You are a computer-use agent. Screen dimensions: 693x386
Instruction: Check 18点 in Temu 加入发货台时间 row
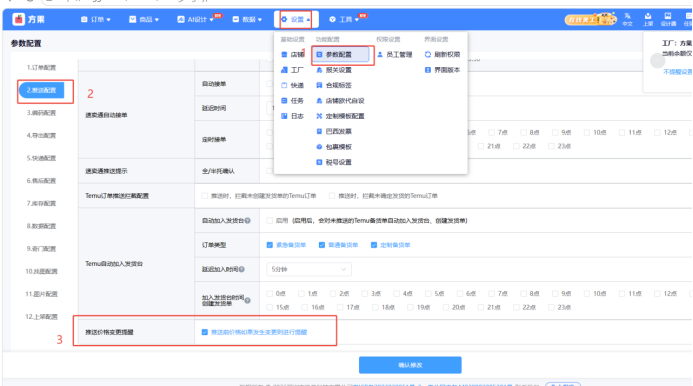point(375,307)
